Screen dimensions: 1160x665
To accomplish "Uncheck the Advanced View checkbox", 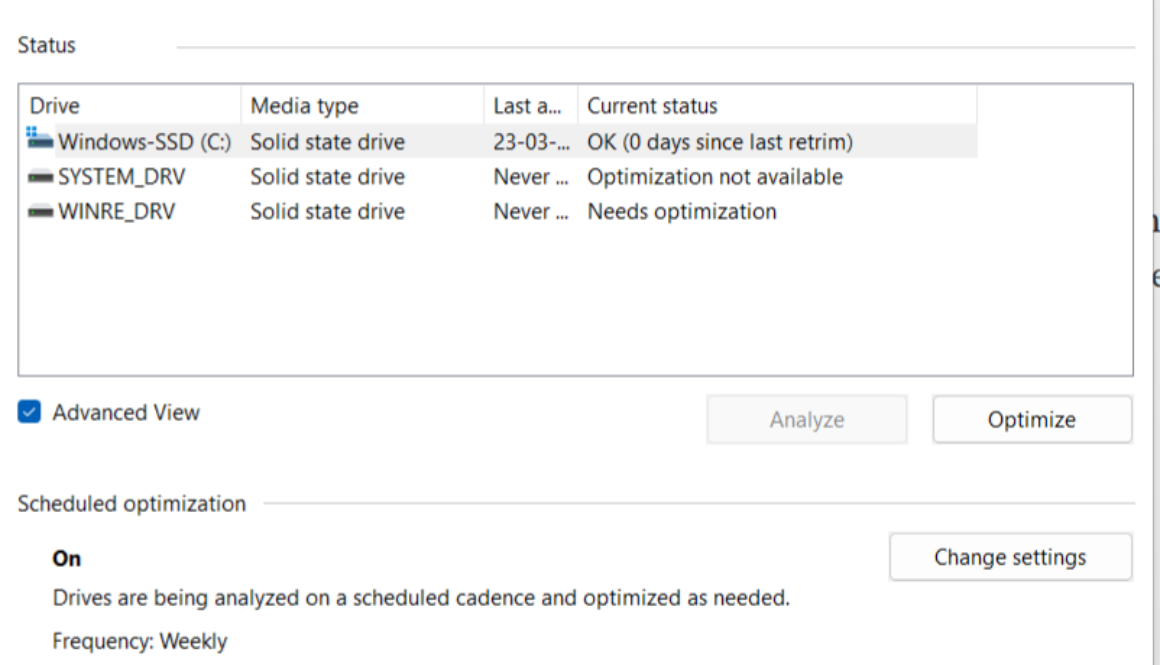I will pos(30,412).
